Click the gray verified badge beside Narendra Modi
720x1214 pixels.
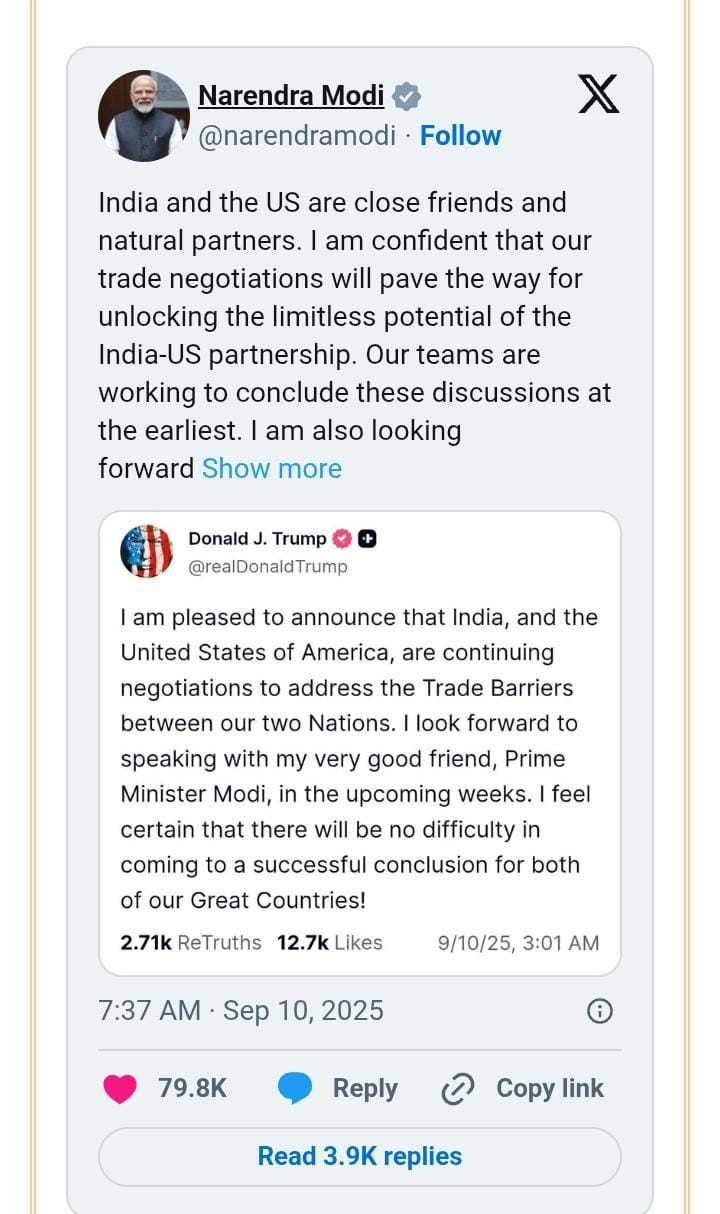pos(406,96)
